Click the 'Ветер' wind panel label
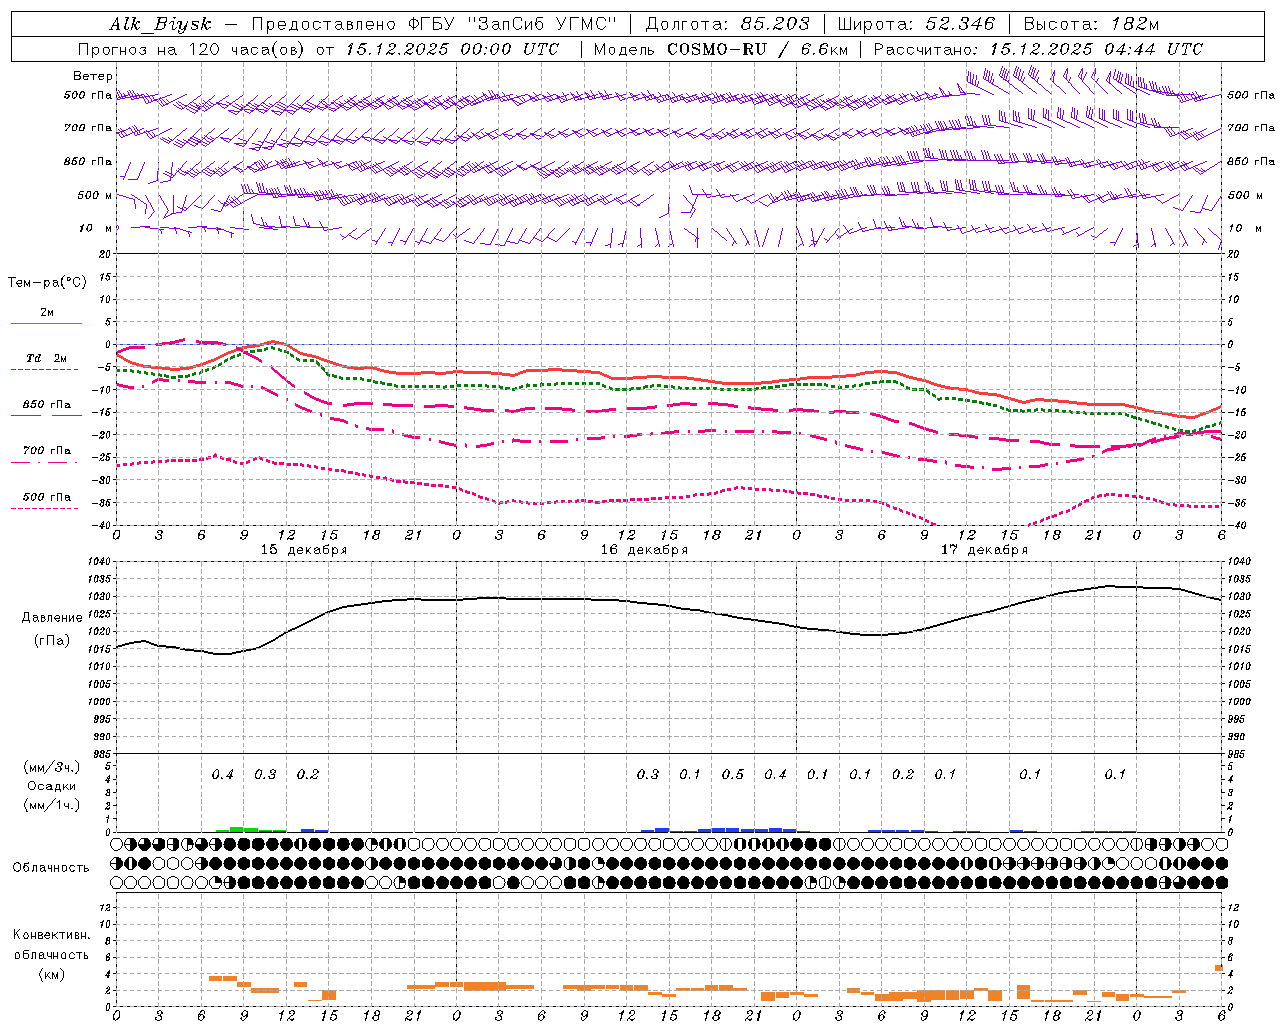Viewport: 1280px width, 1024px height. click(x=93, y=76)
